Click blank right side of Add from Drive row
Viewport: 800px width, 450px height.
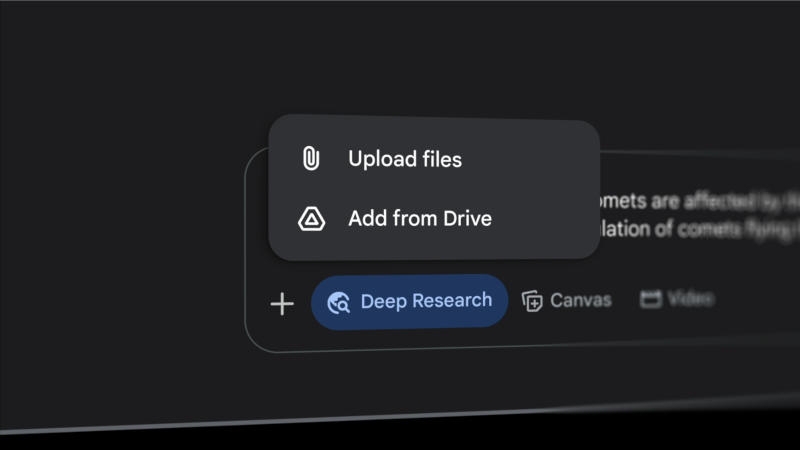(x=550, y=218)
